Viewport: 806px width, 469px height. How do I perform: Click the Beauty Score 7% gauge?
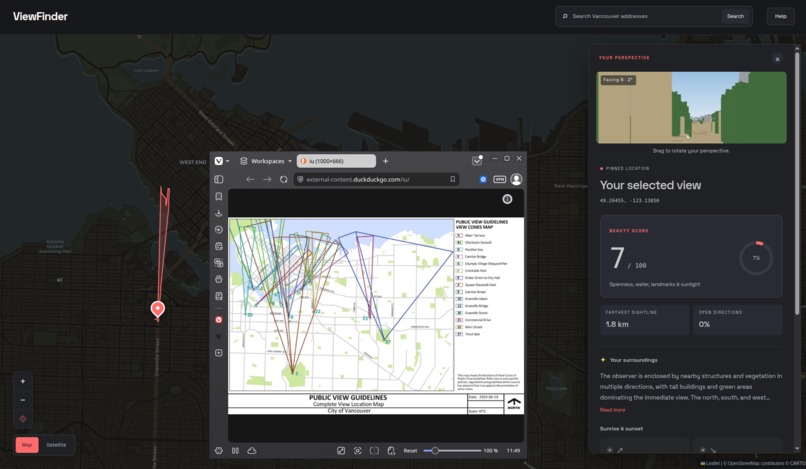(x=756, y=258)
